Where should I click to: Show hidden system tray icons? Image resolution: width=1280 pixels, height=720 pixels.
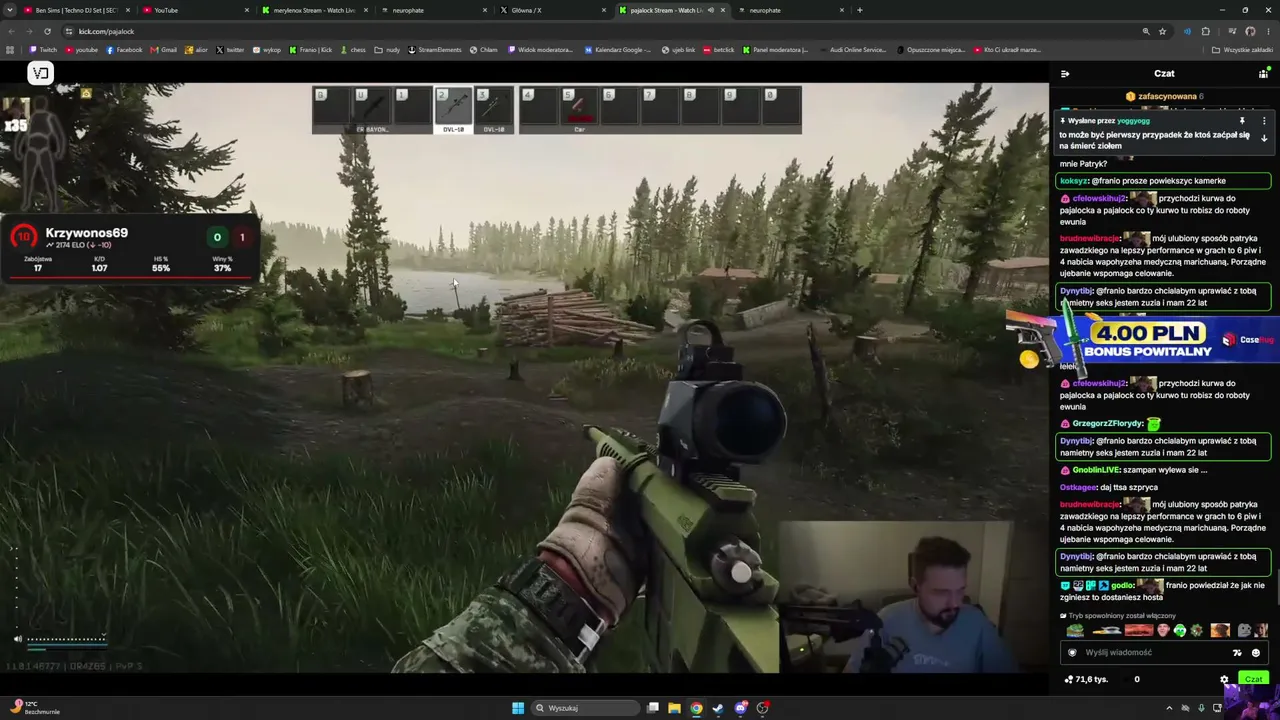[x=1169, y=708]
